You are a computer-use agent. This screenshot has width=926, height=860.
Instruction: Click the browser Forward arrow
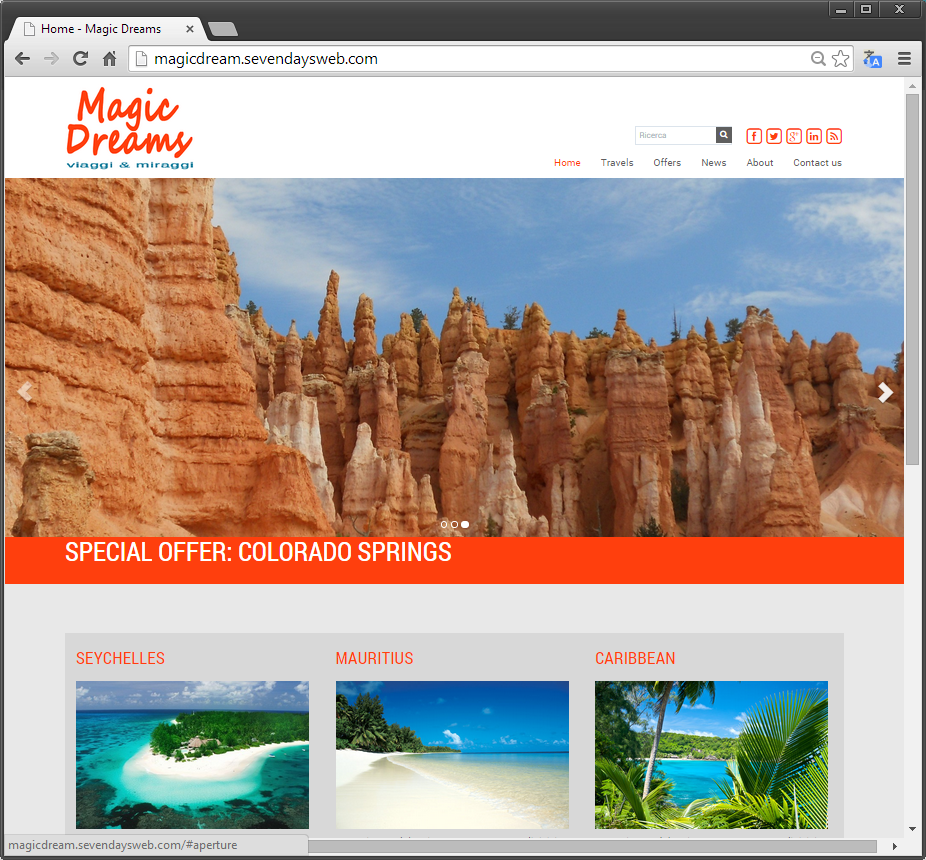(x=51, y=58)
